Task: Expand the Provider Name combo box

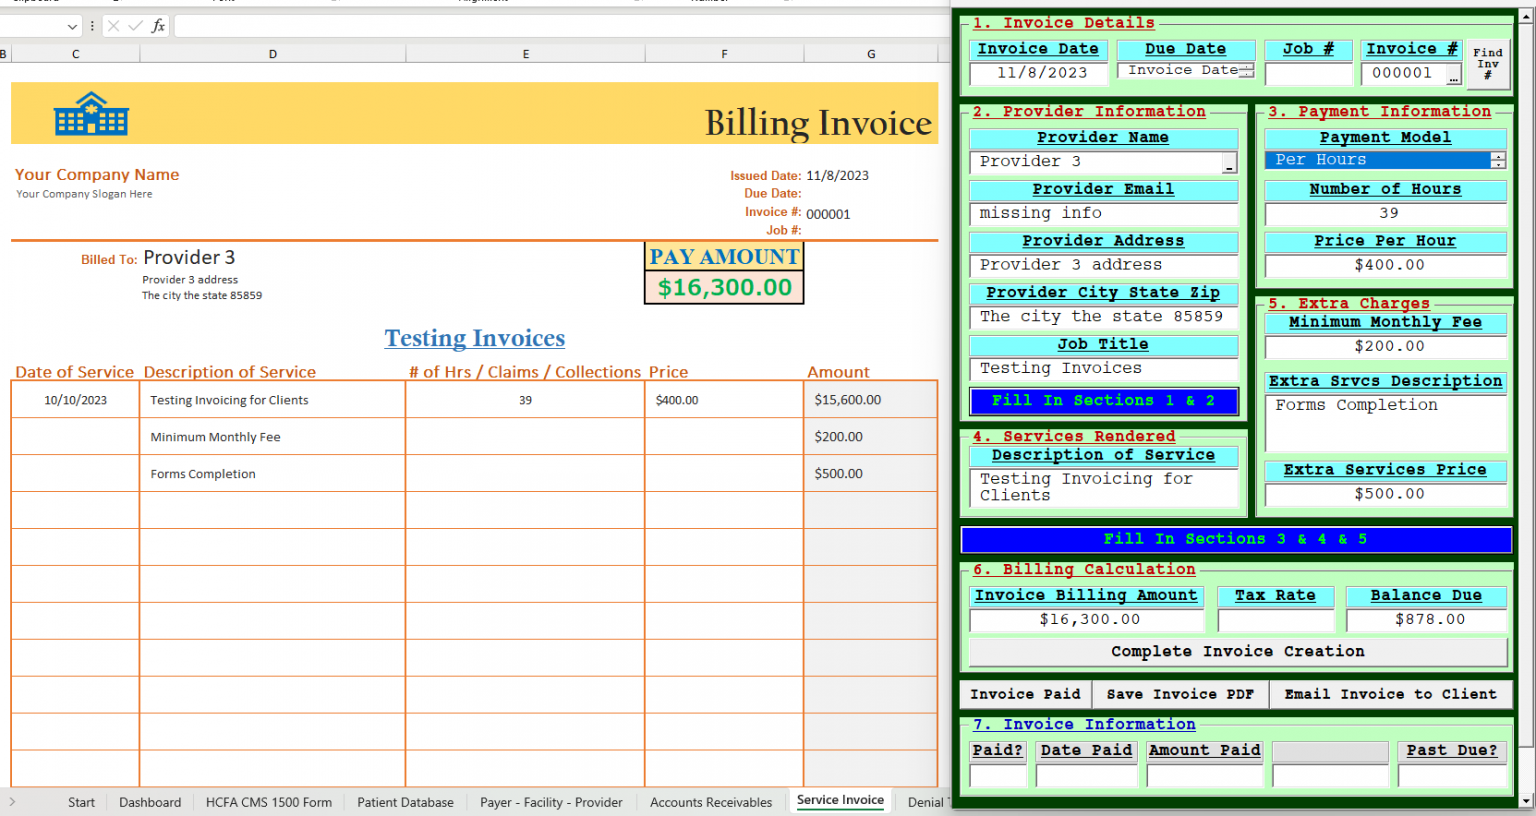Action: pyautogui.click(x=1229, y=163)
